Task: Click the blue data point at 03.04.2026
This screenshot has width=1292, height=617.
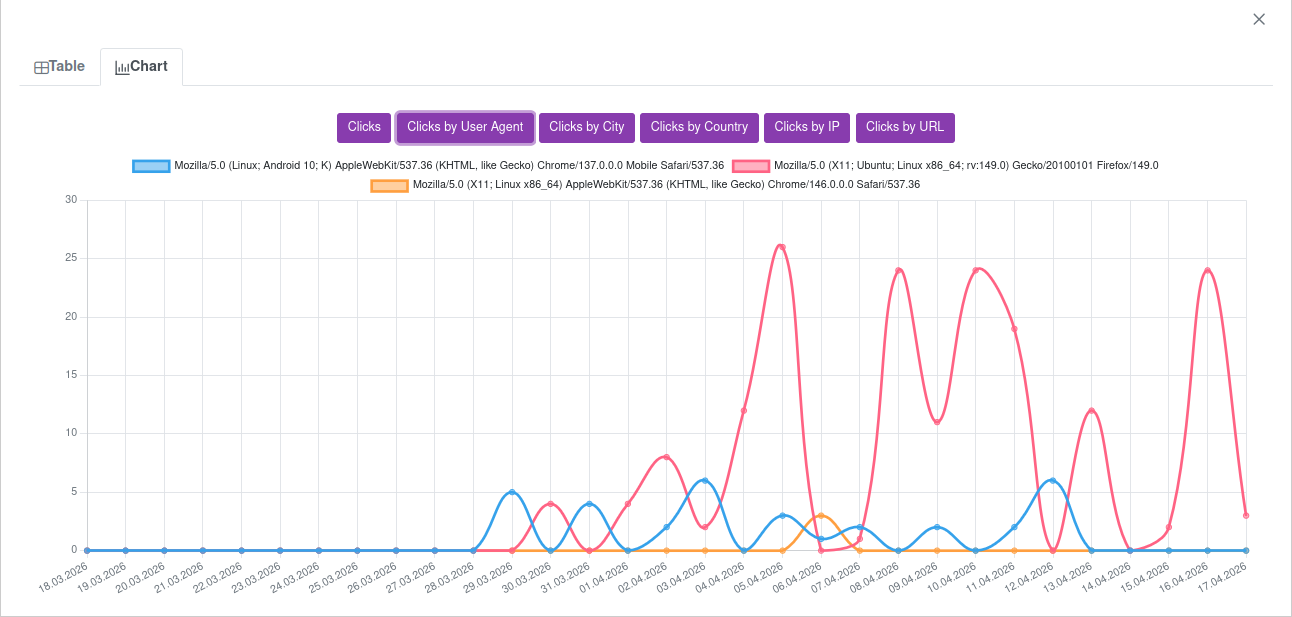Action: tap(704, 479)
